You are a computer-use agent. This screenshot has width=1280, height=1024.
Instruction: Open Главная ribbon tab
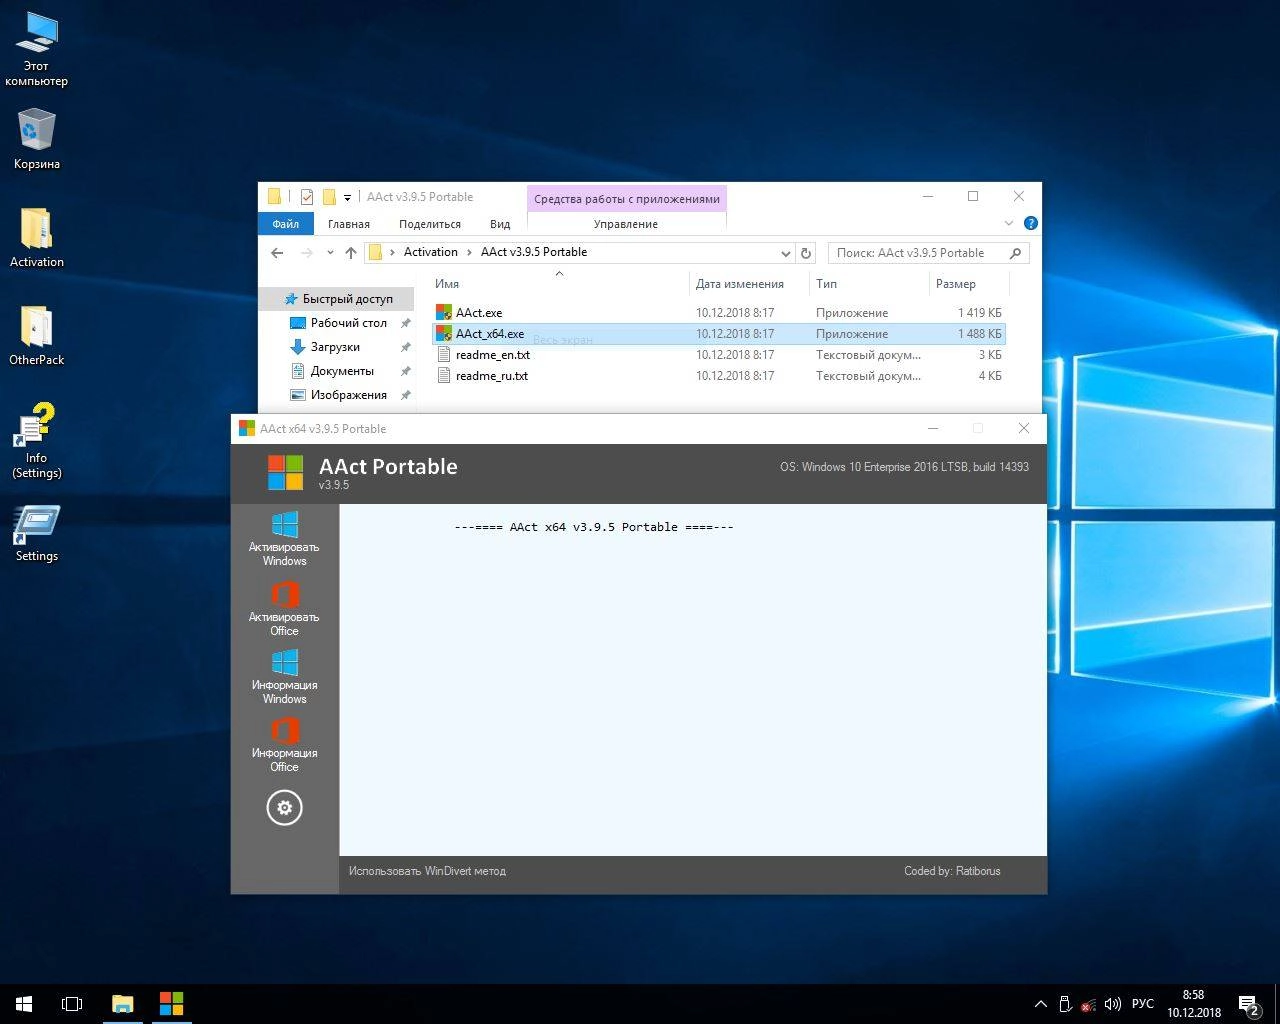click(349, 224)
